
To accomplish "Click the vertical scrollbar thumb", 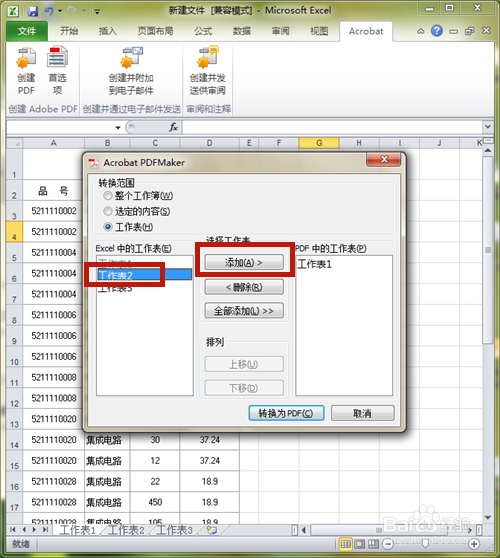I will pos(488,250).
